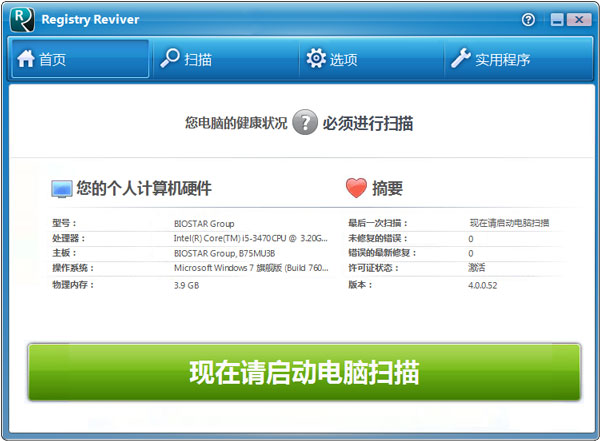Image resolution: width=600 pixels, height=441 pixels.
Task: Click the wrench icon on the 实用程序 tab
Action: tap(461, 59)
